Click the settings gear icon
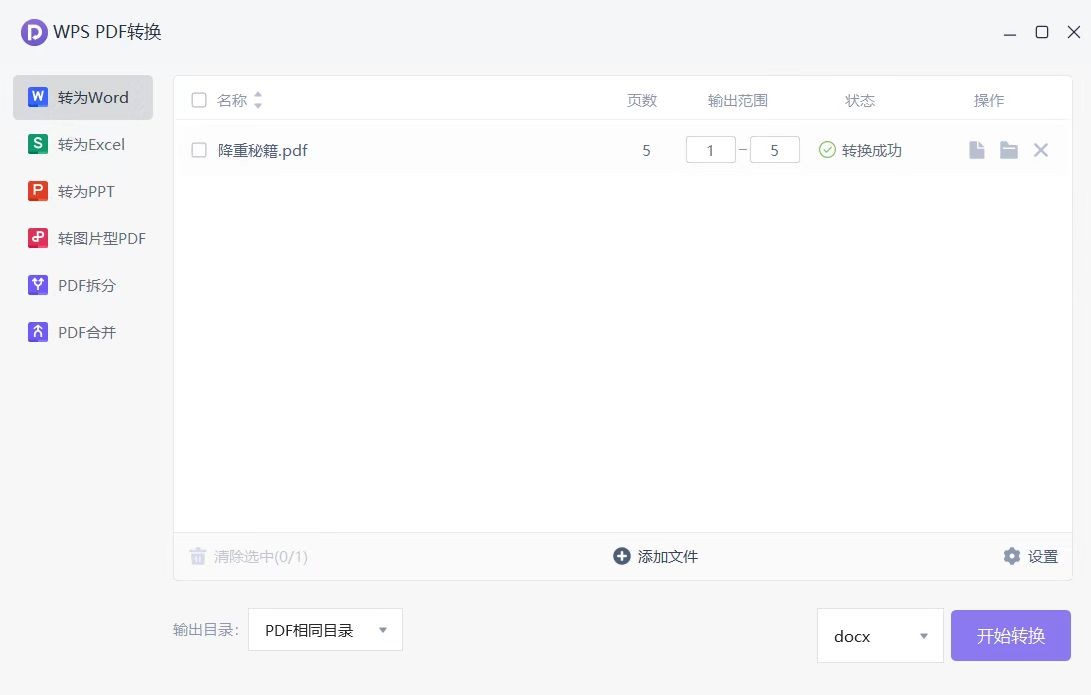 click(1012, 556)
